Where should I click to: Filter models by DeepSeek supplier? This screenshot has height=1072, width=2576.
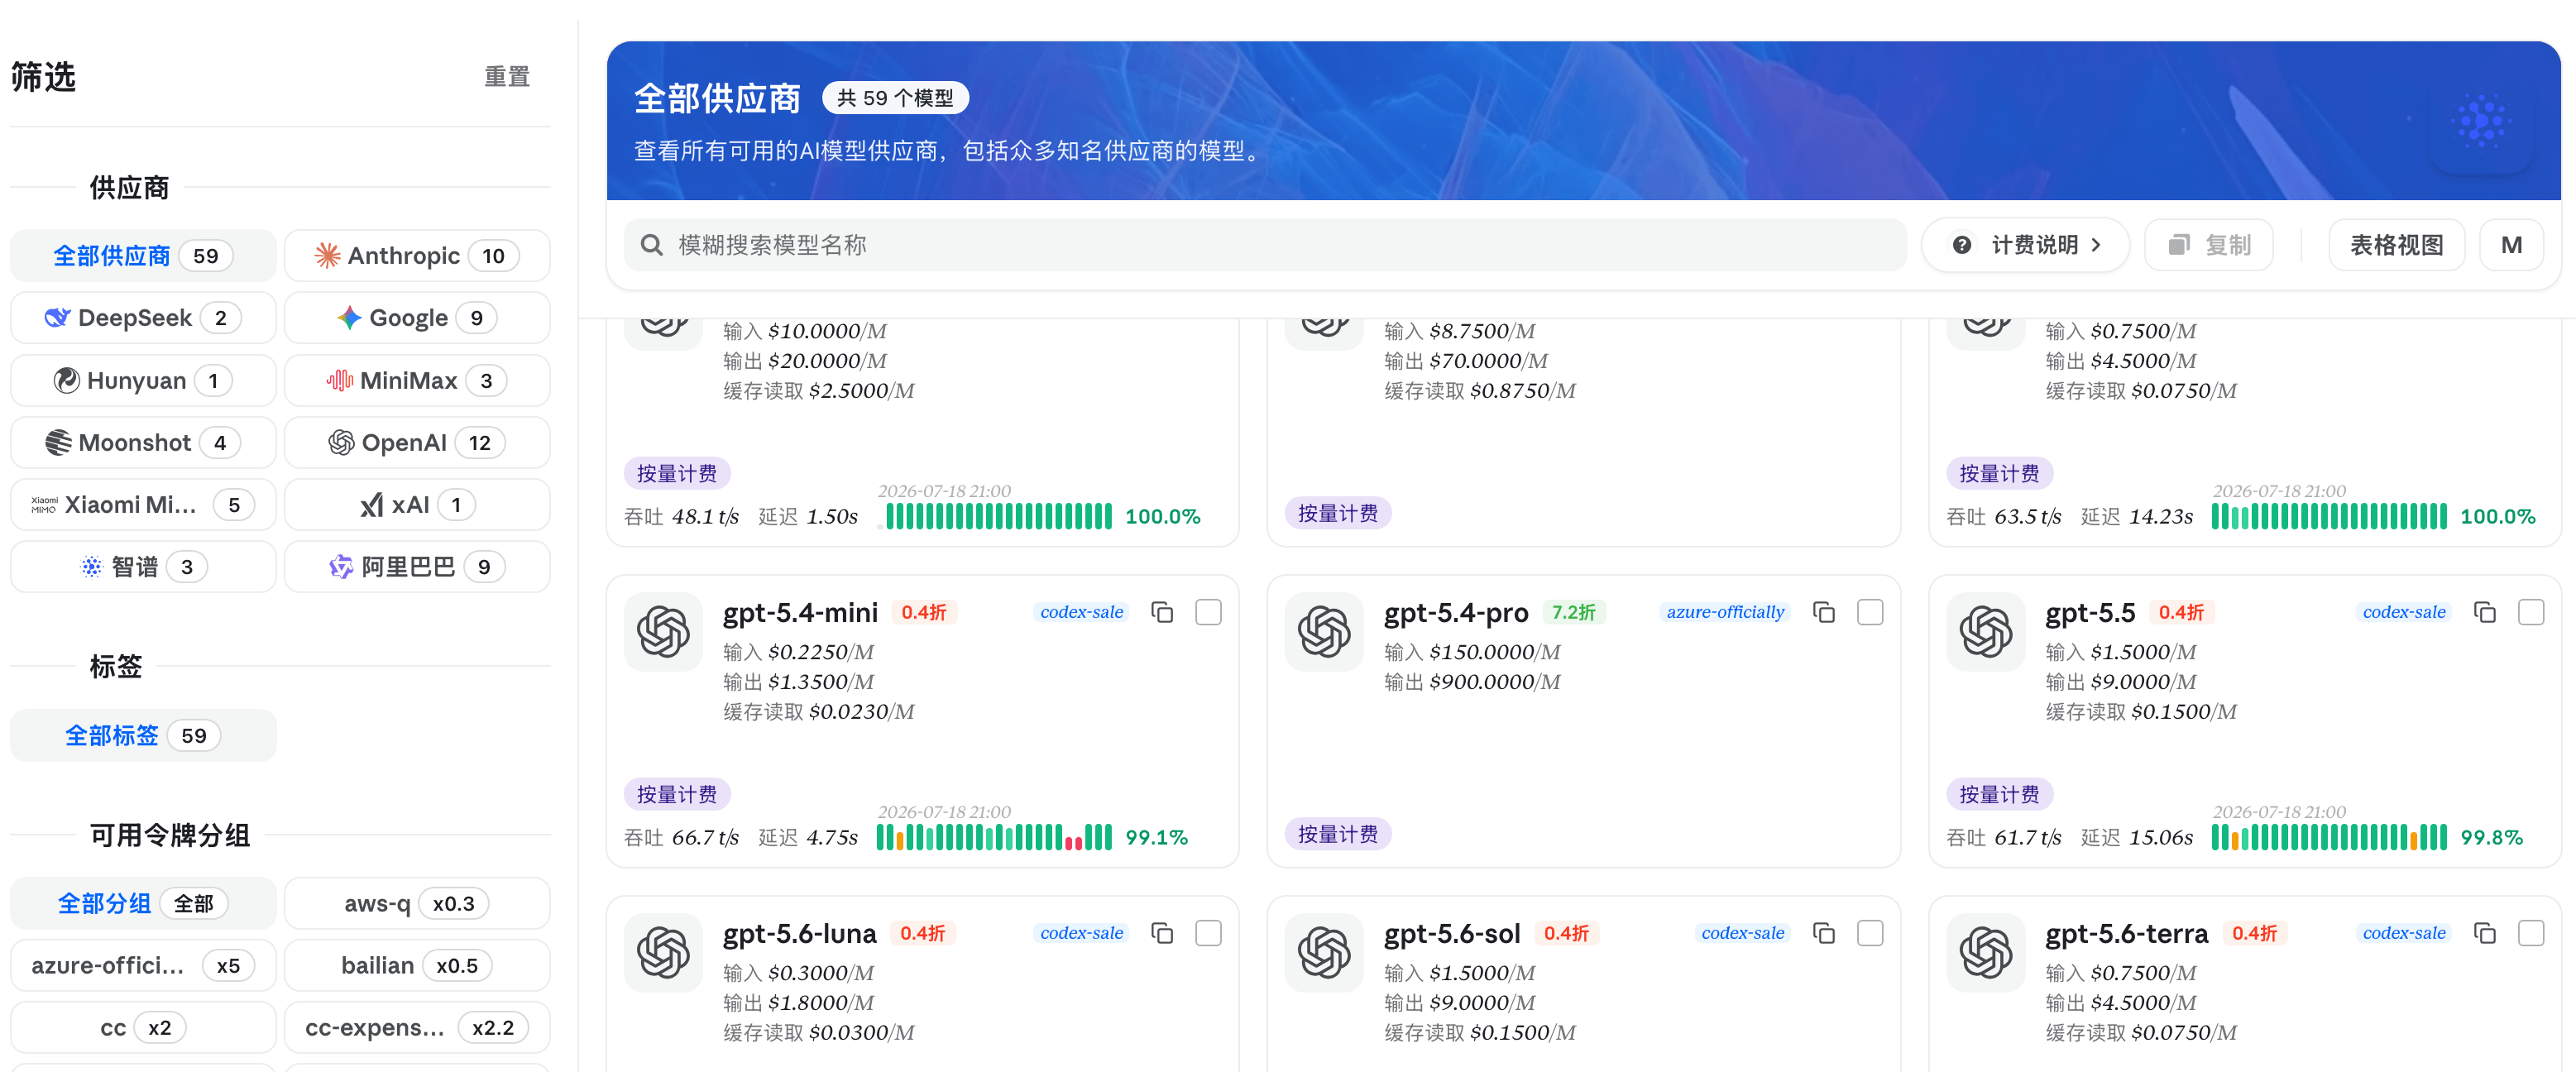click(x=143, y=318)
